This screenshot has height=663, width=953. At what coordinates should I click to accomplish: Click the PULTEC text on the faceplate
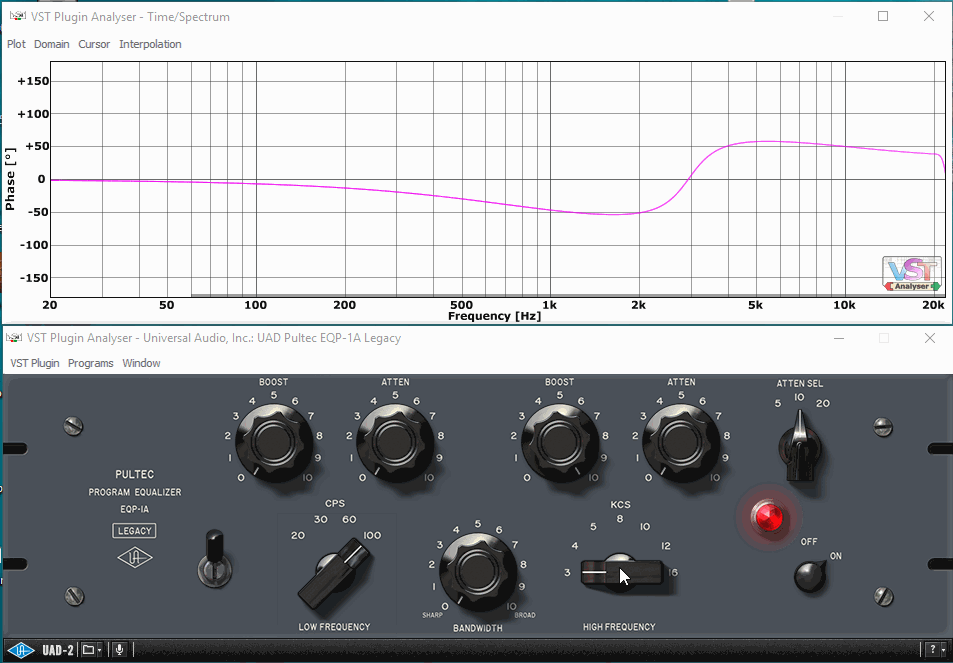click(135, 475)
